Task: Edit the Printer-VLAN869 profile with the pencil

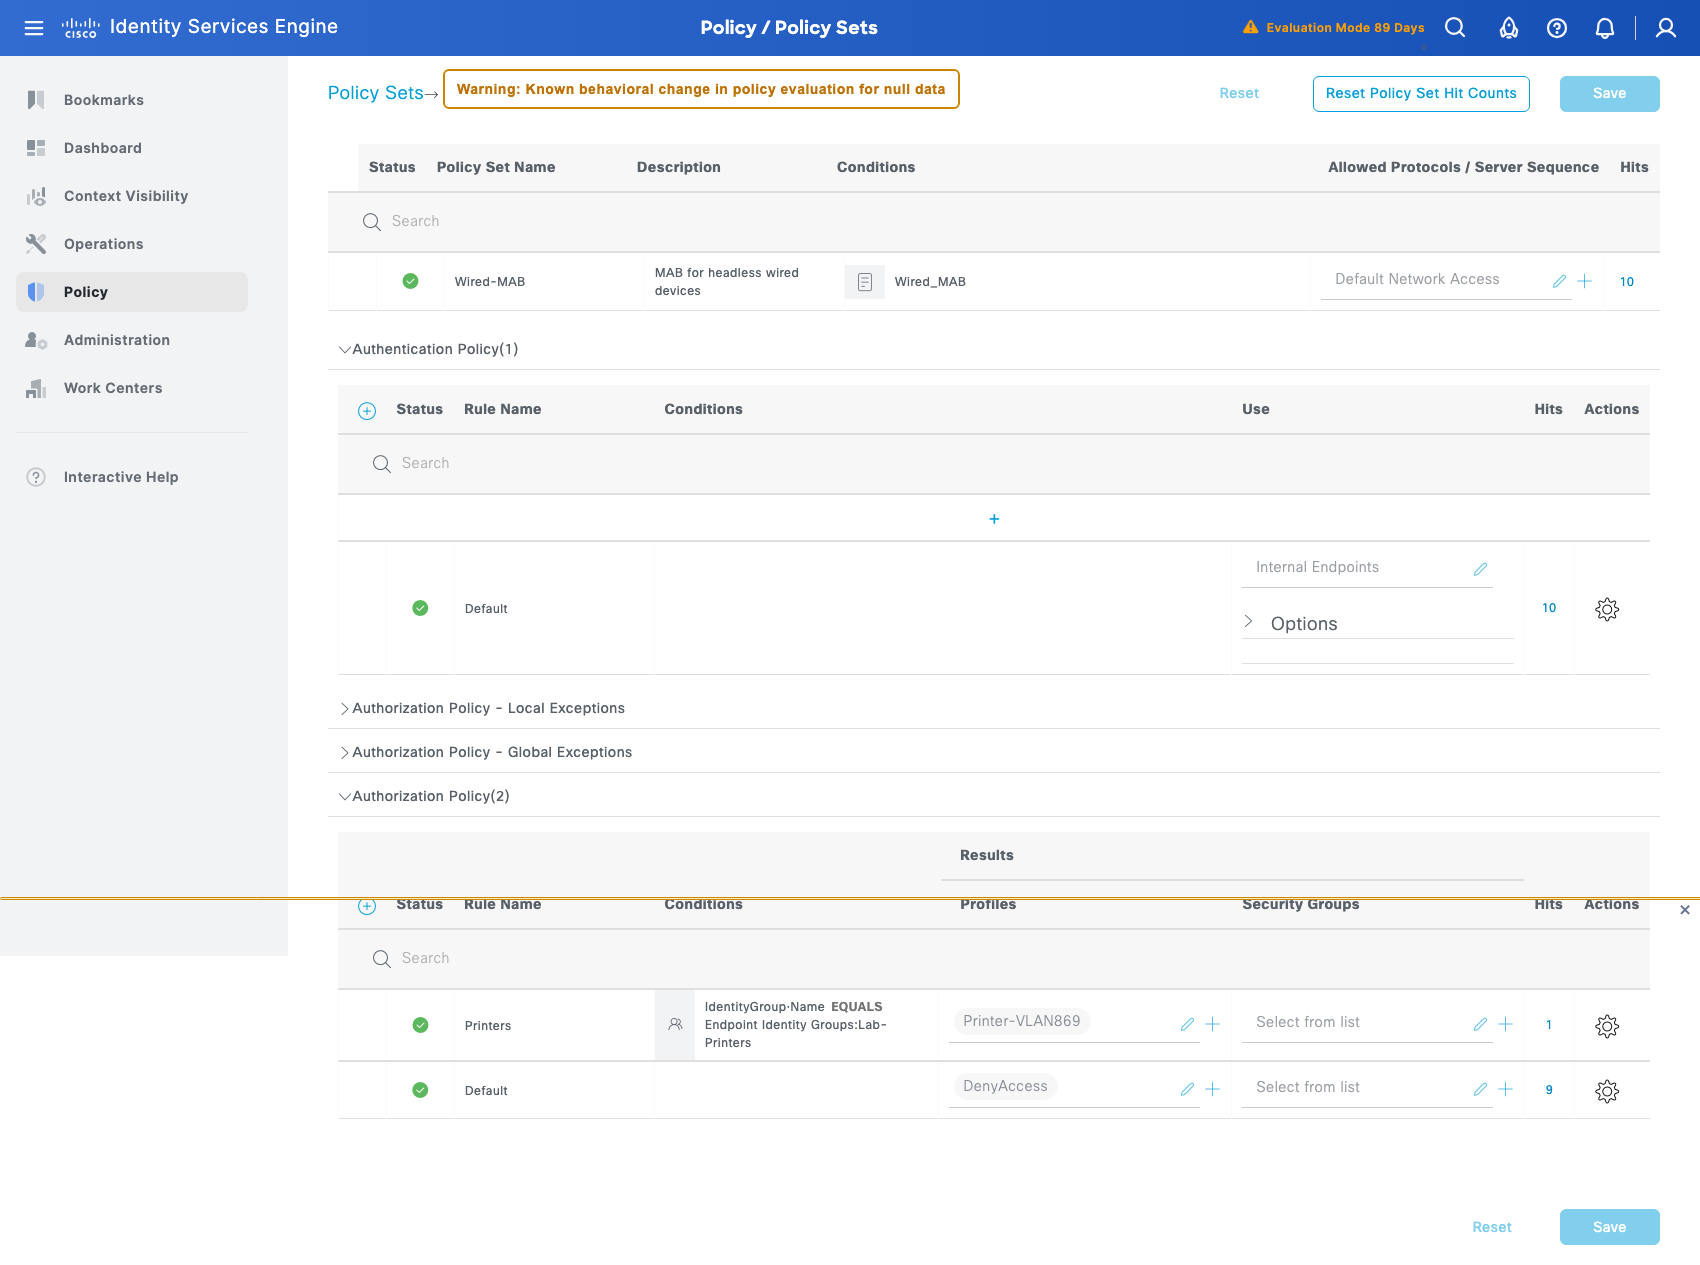Action: click(x=1187, y=1024)
